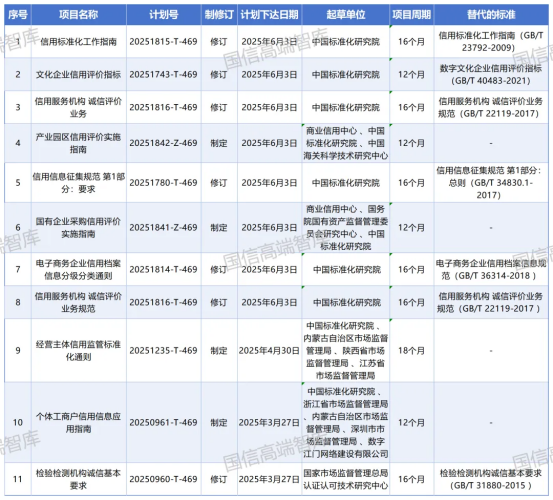Select drafting unit cell with 国务院国有资产监督管理委员会研究中心
553x500 pixels.
346,228
